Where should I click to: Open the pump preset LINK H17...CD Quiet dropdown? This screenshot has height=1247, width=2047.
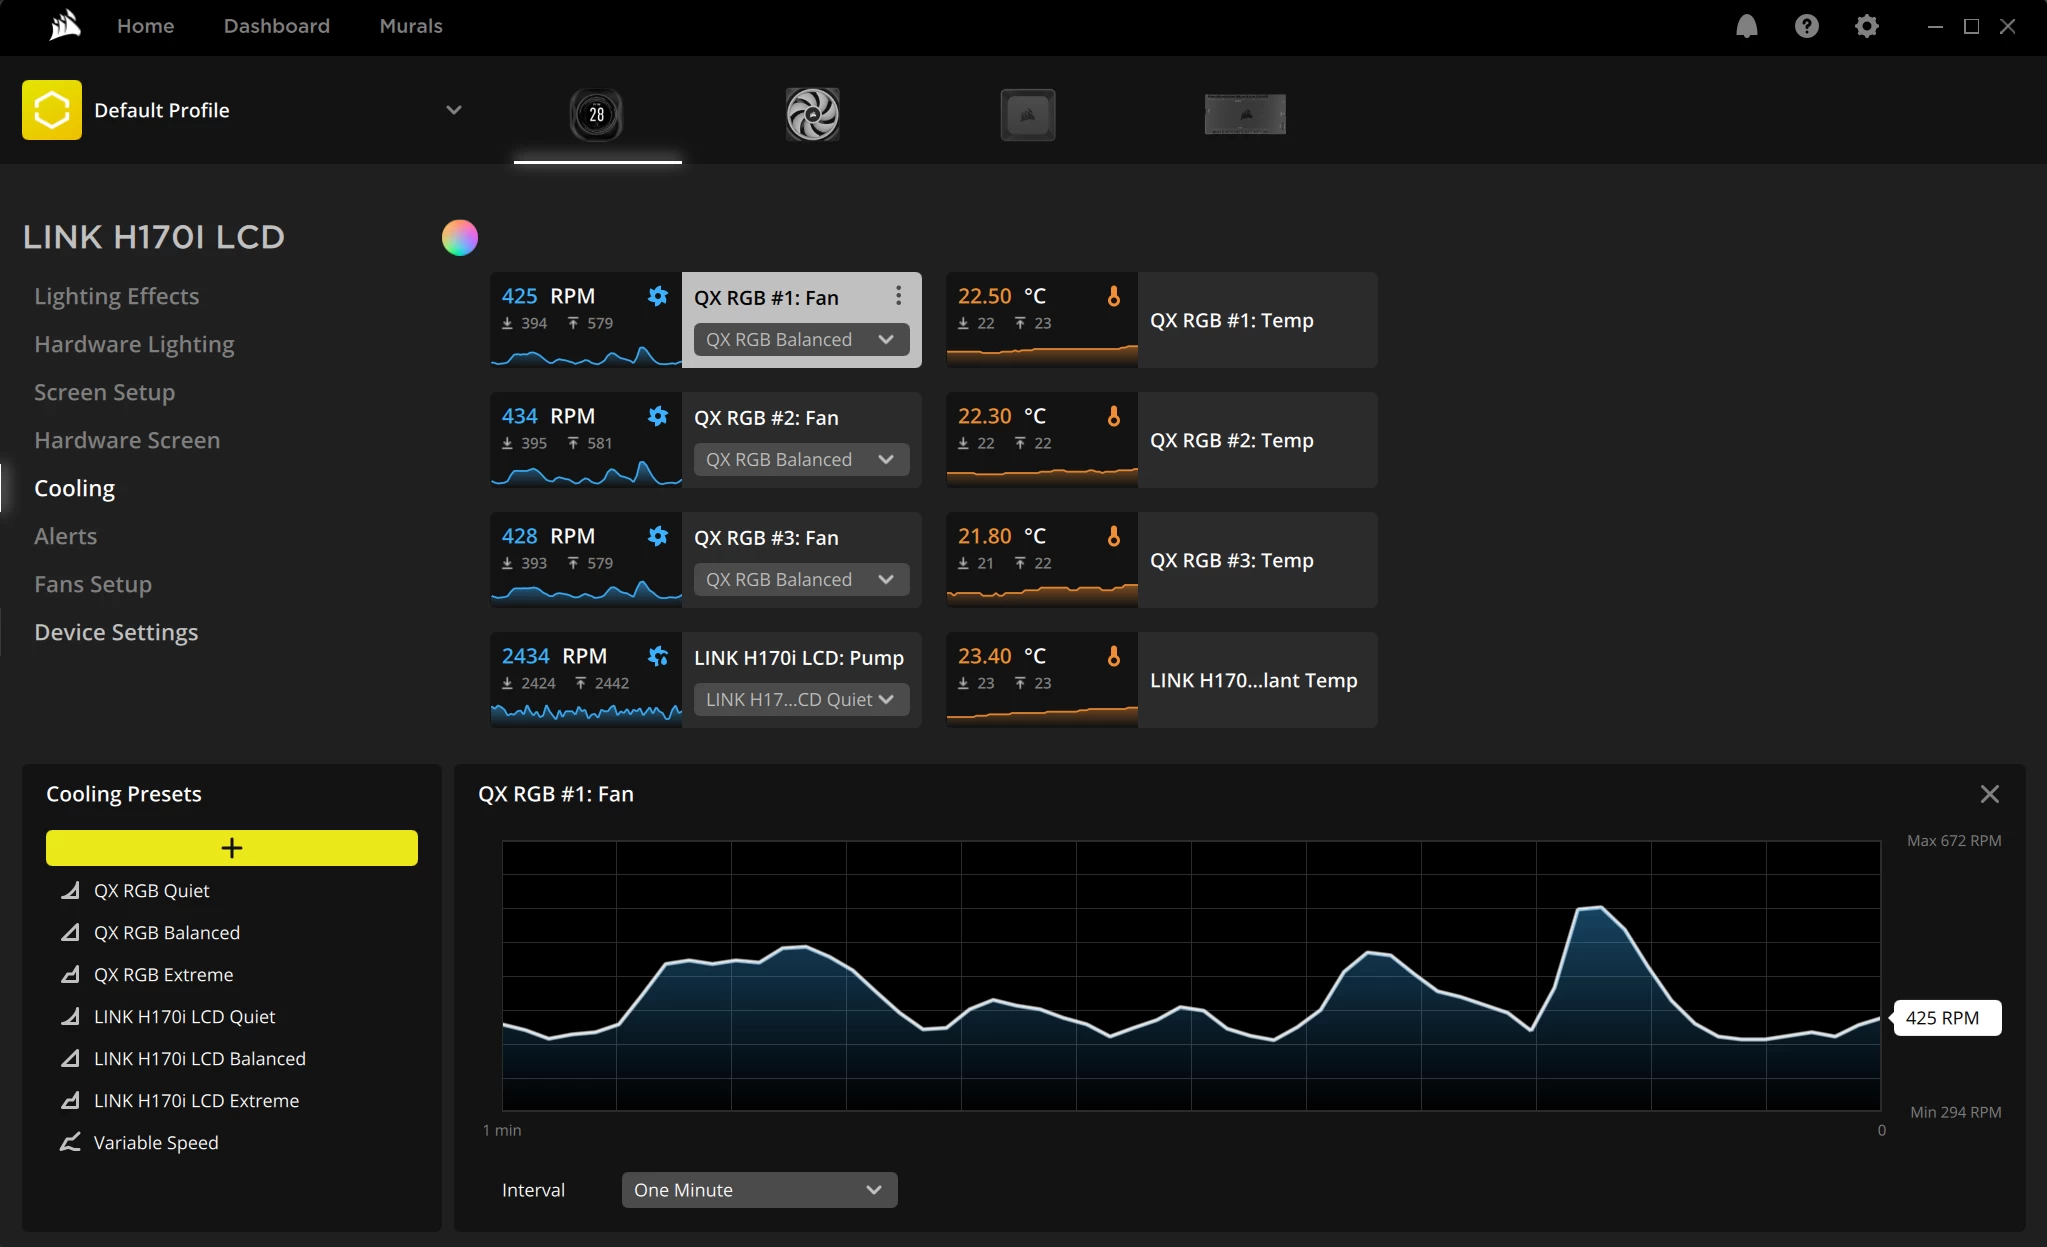[800, 700]
